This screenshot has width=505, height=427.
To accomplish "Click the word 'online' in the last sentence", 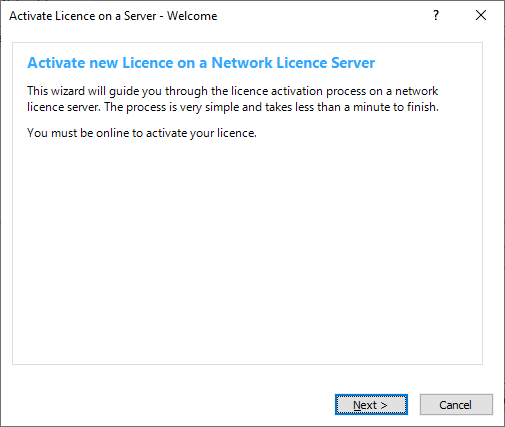I will pos(113,133).
